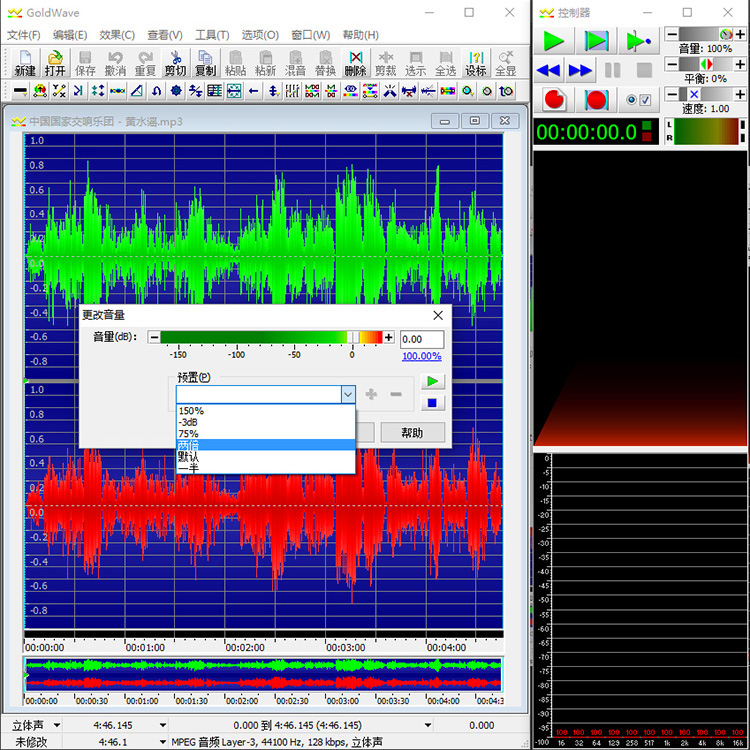750x750 pixels.
Task: Decrease 平衡 balance with its minus button
Action: point(672,64)
